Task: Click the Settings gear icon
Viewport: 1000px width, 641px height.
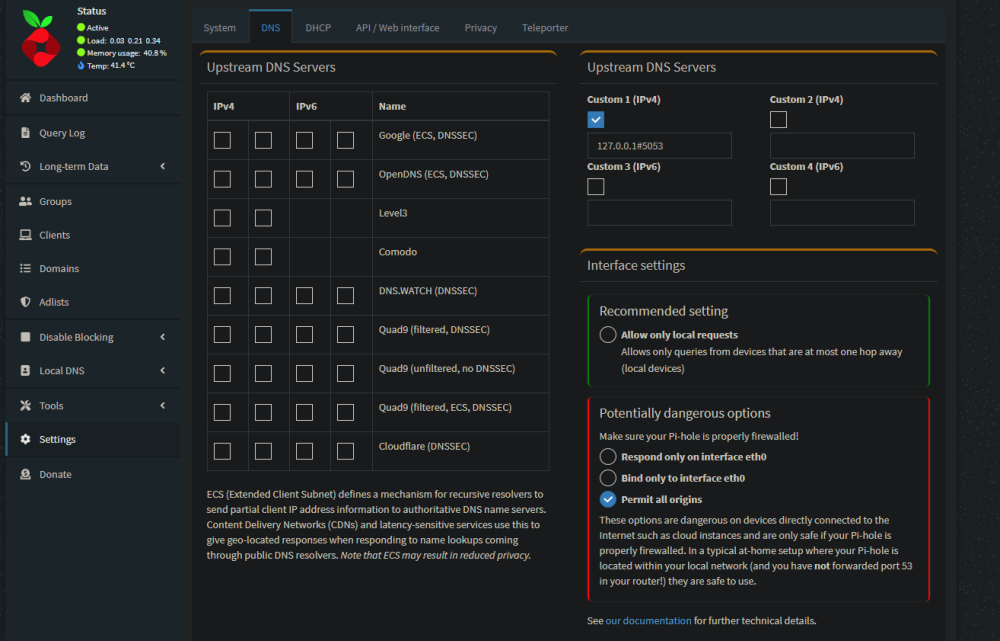Action: [x=26, y=439]
